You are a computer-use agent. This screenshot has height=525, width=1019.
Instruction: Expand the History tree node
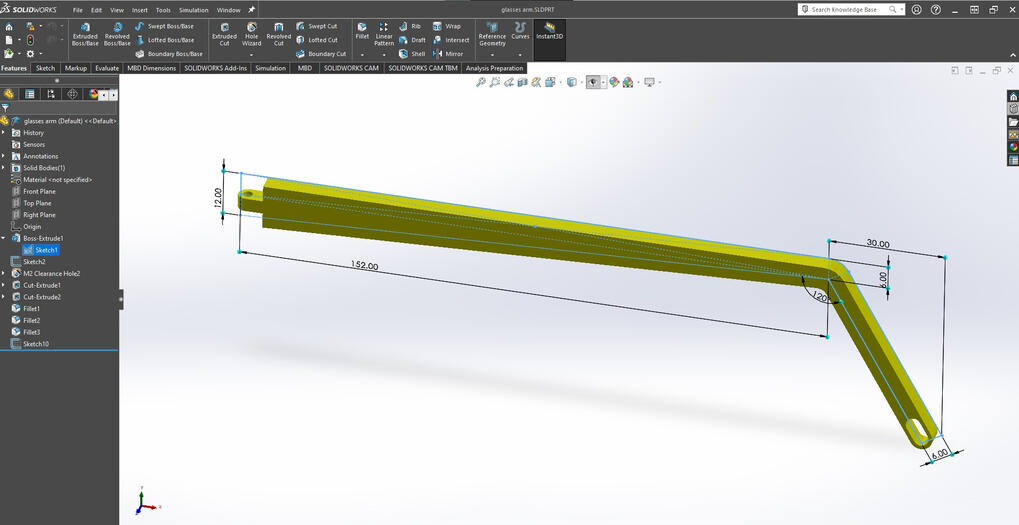[x=4, y=132]
